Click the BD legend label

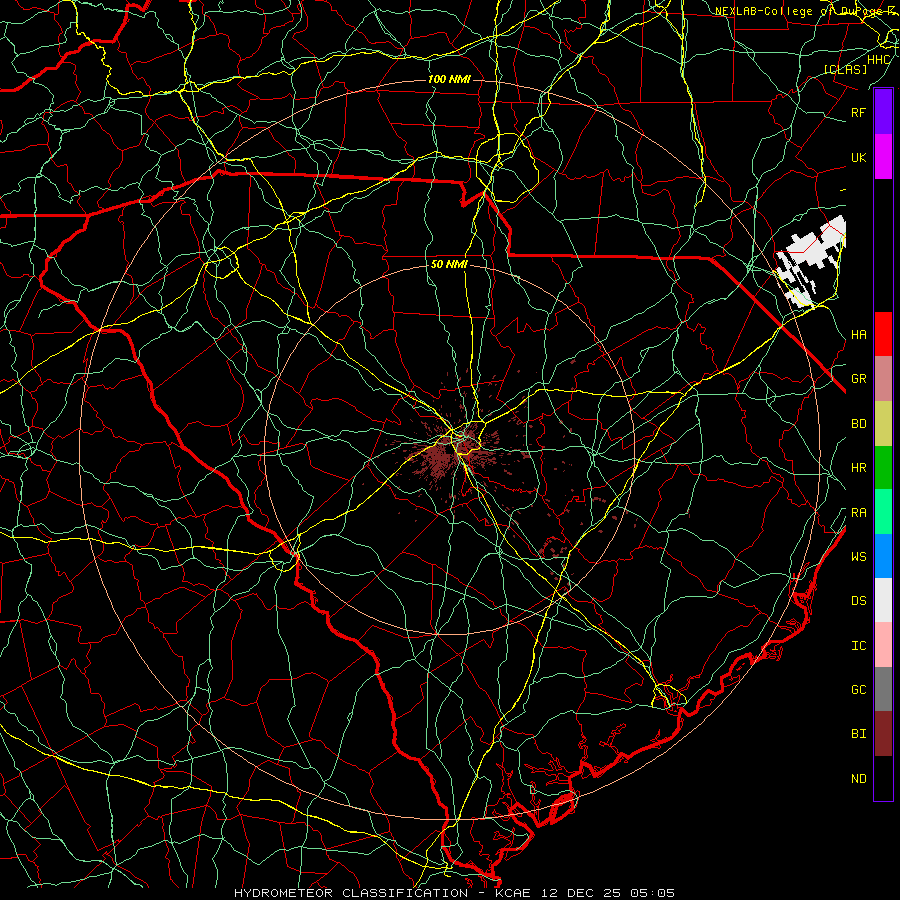858,424
